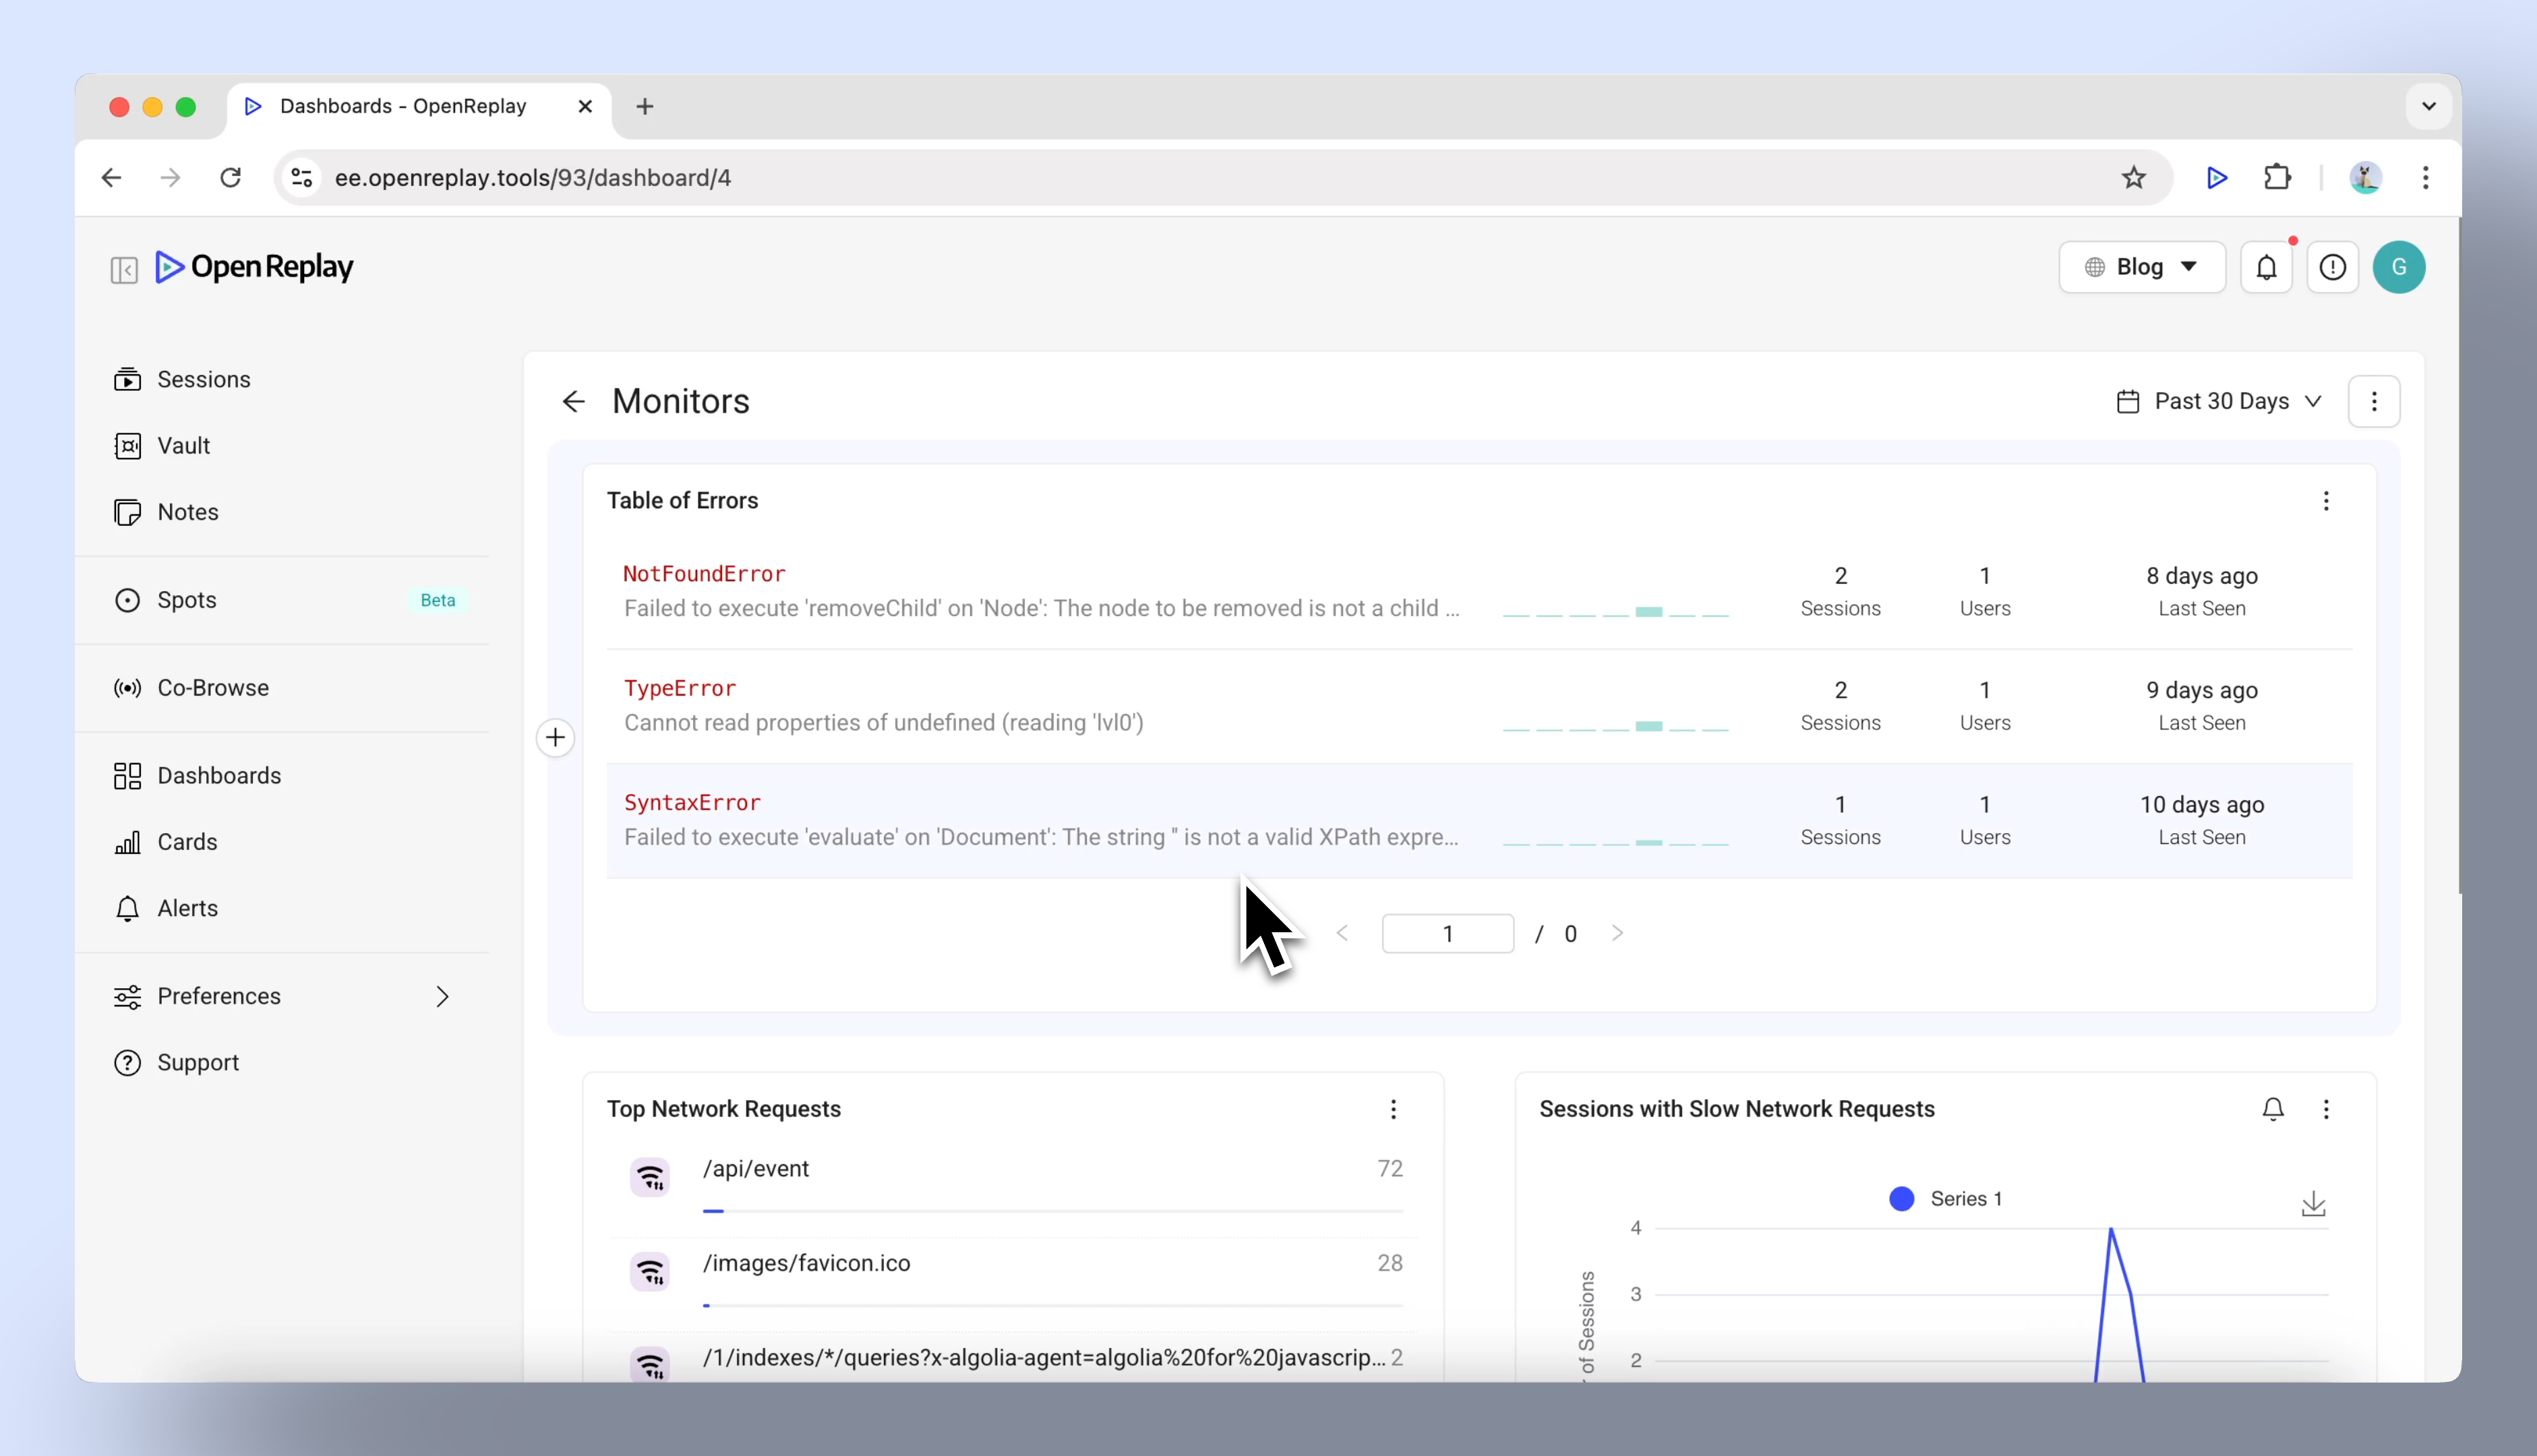Go to previous errors page
The height and width of the screenshot is (1456, 2537).
coord(1343,934)
